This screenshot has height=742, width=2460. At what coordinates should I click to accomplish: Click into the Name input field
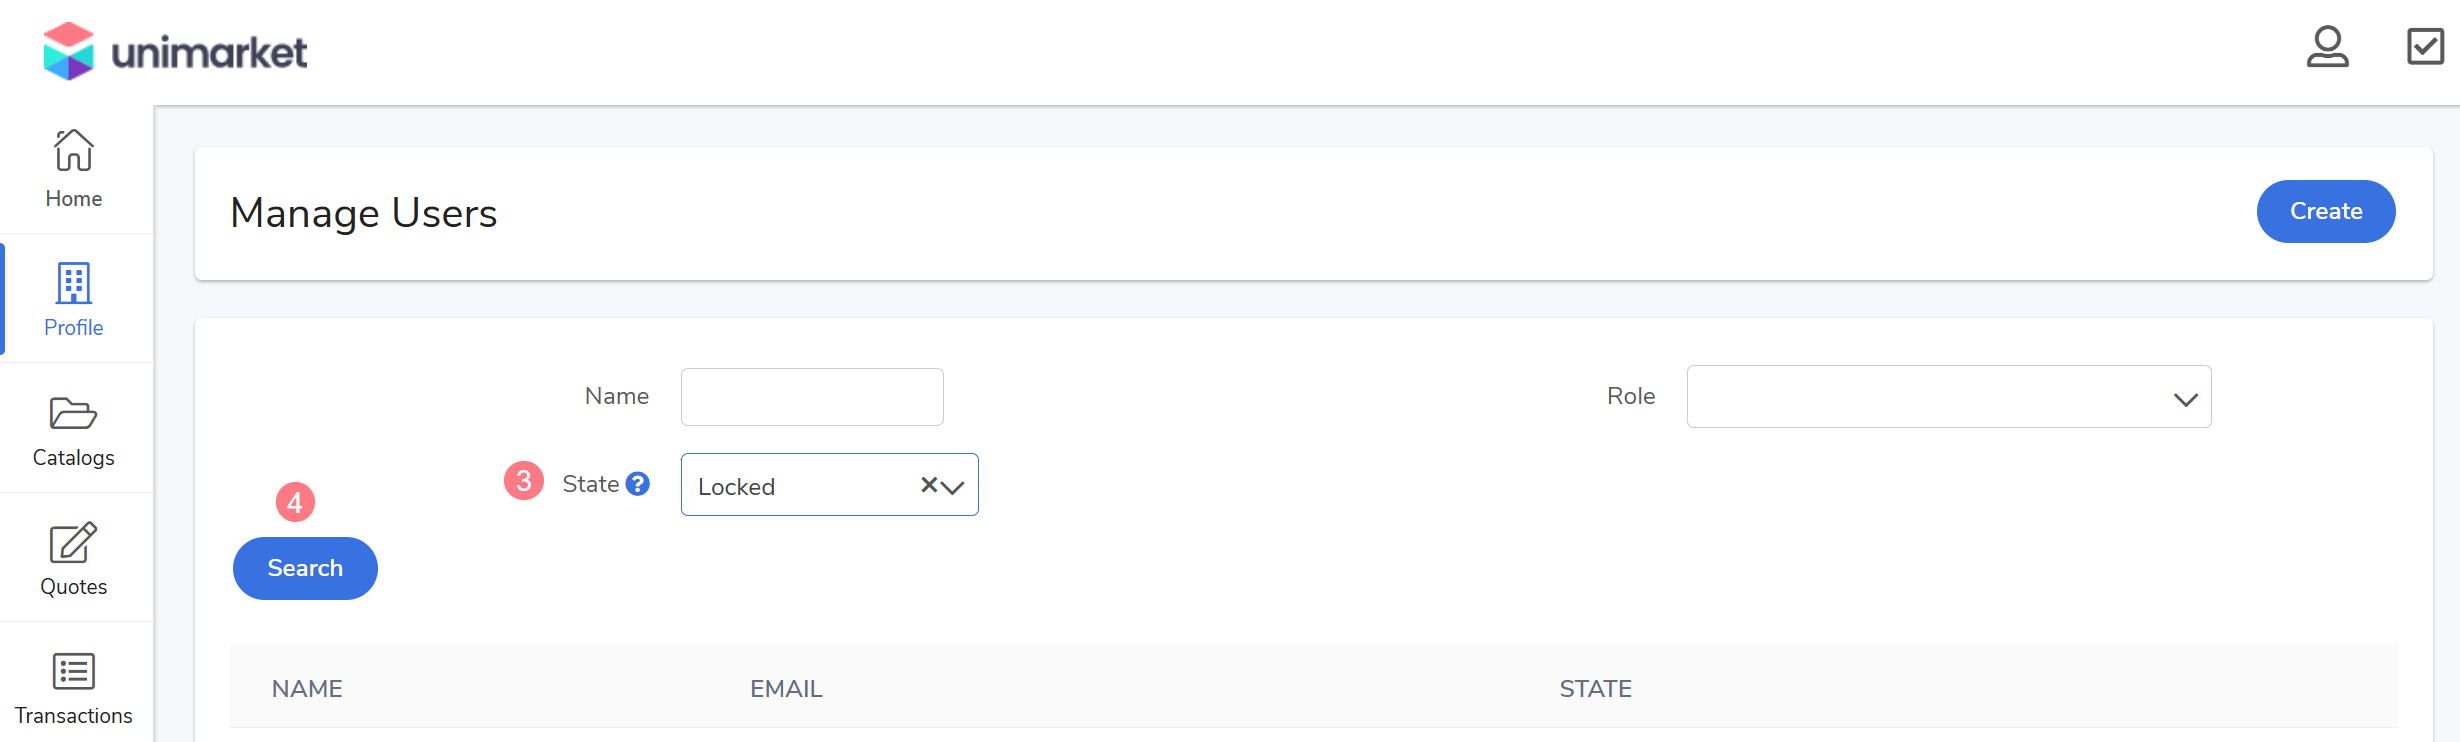click(811, 397)
